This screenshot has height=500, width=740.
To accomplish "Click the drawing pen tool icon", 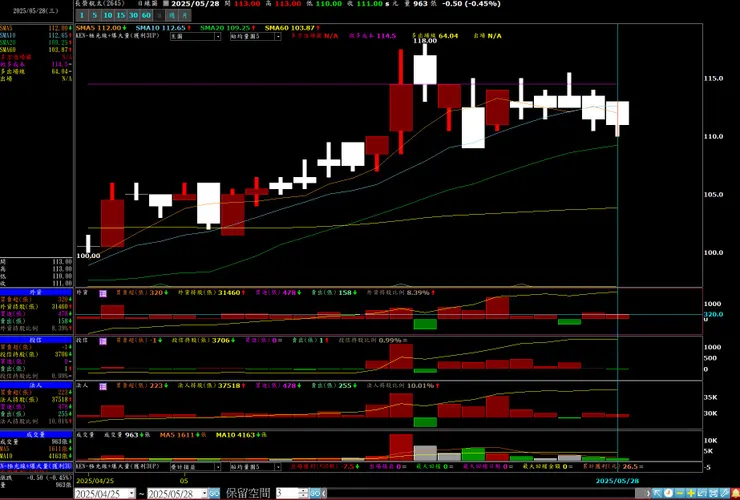I will click(725, 493).
